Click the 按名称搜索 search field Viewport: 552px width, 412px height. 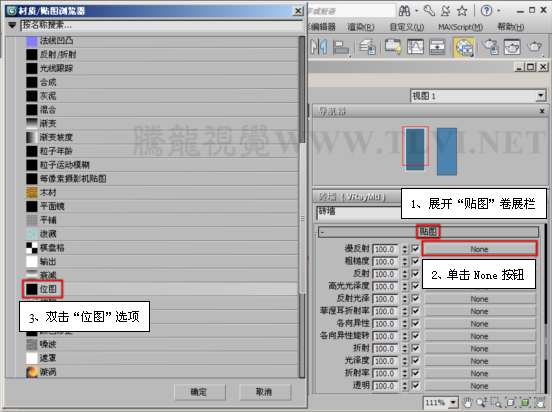click(x=162, y=25)
